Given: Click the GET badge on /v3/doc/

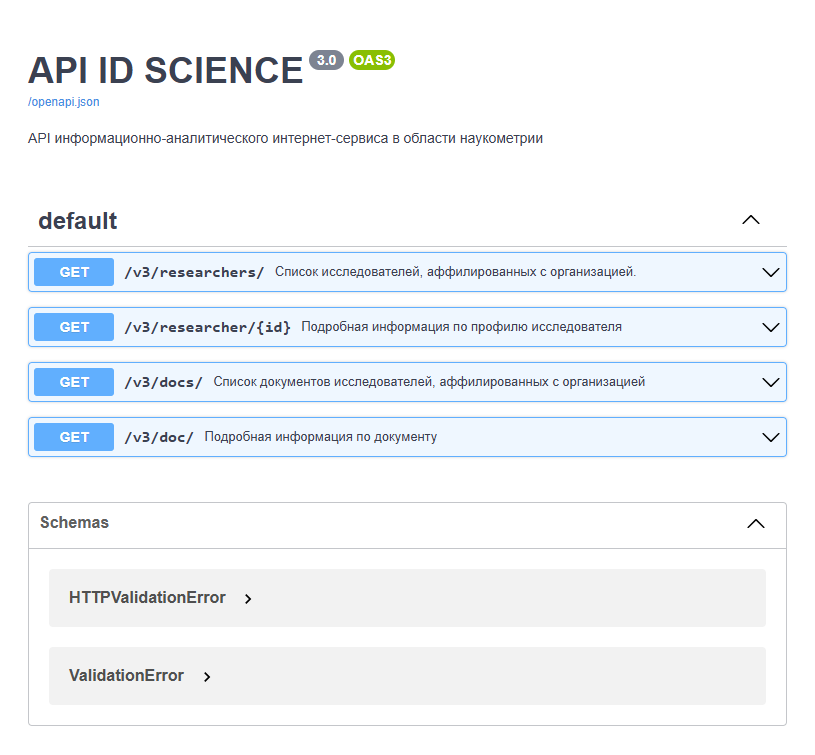Looking at the screenshot, I should (x=72, y=436).
